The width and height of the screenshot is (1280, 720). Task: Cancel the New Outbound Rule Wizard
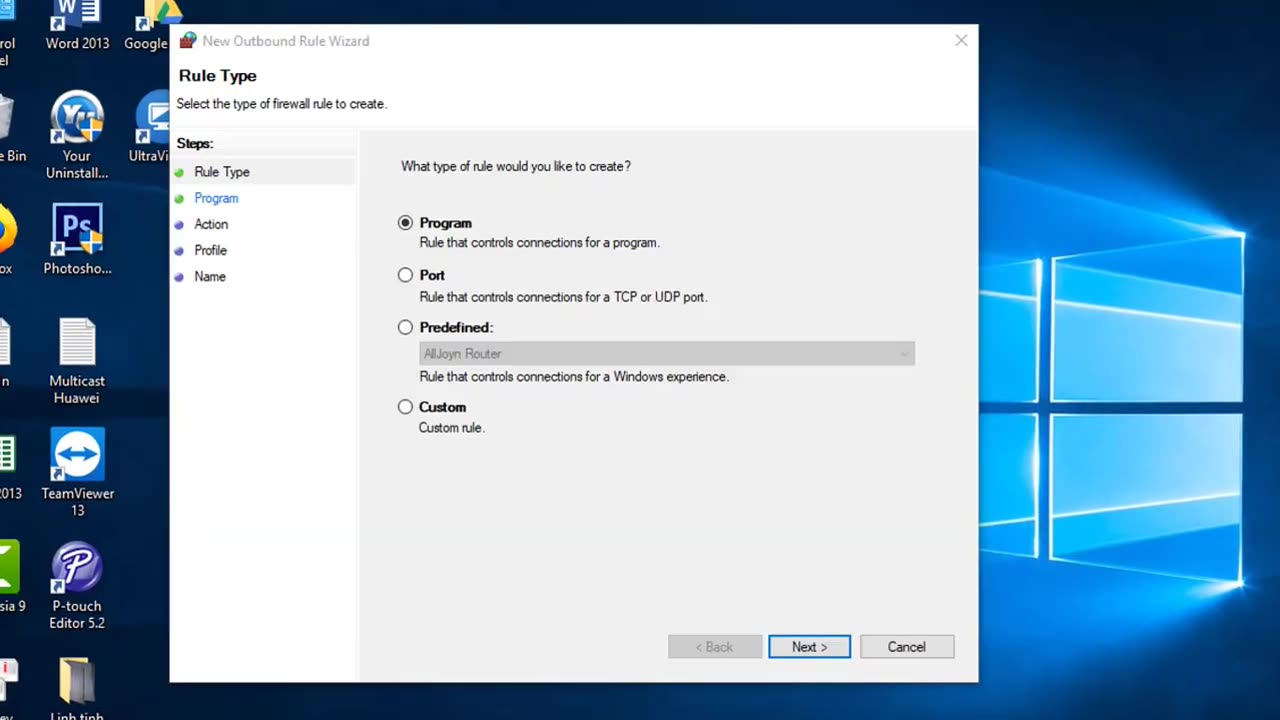tap(907, 647)
